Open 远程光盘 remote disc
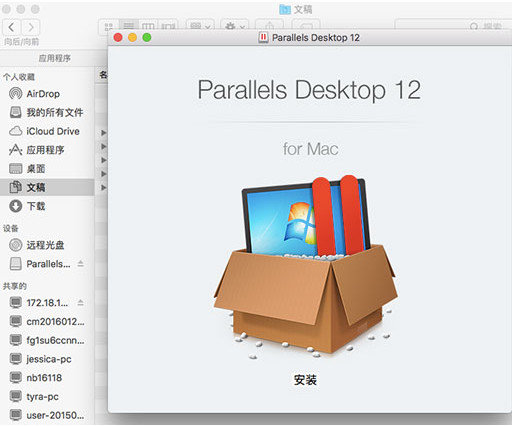 pos(47,245)
